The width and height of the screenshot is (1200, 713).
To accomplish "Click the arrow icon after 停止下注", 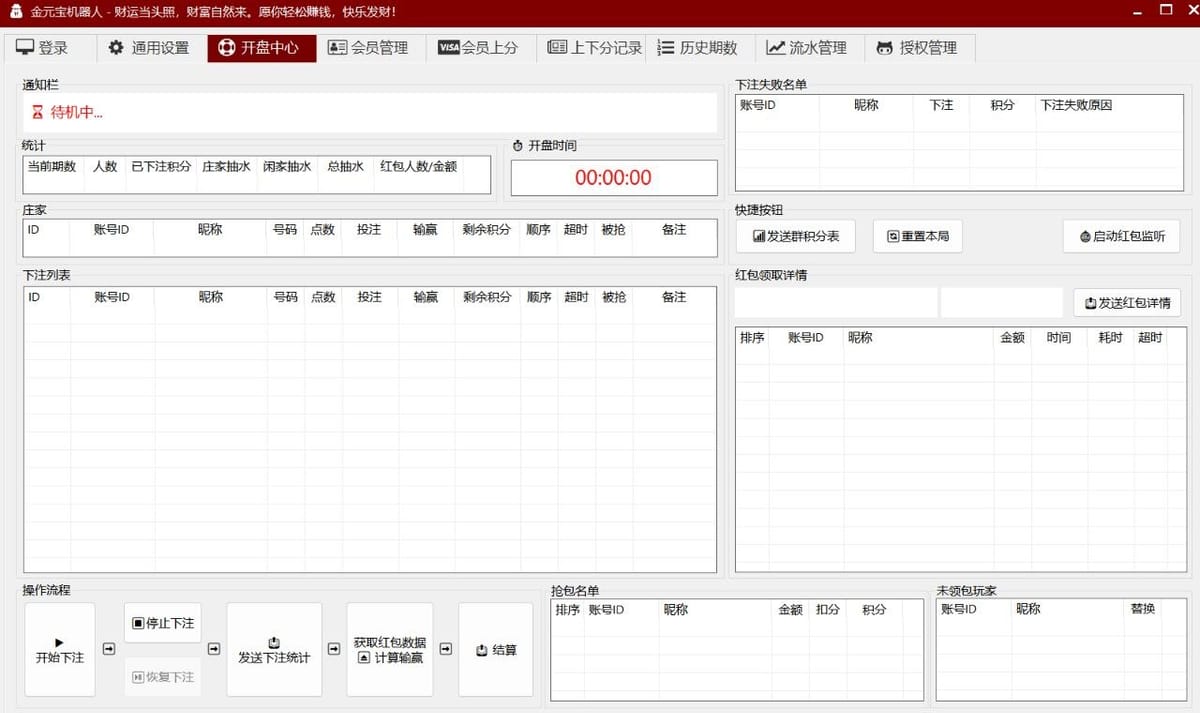I will [x=213, y=649].
